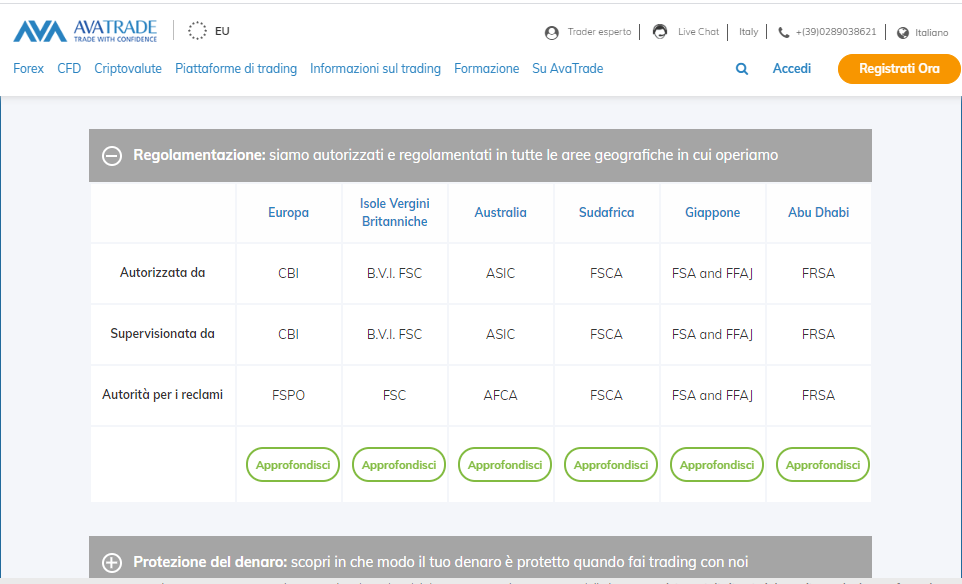Click FSCA in Supervisionata da row
The height and width of the screenshot is (584, 962).
click(606, 334)
